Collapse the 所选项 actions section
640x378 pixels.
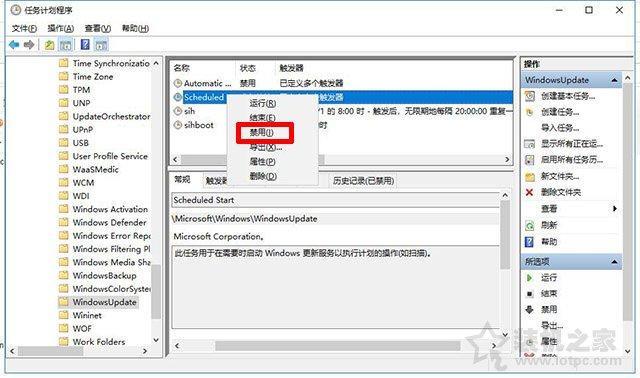614,262
